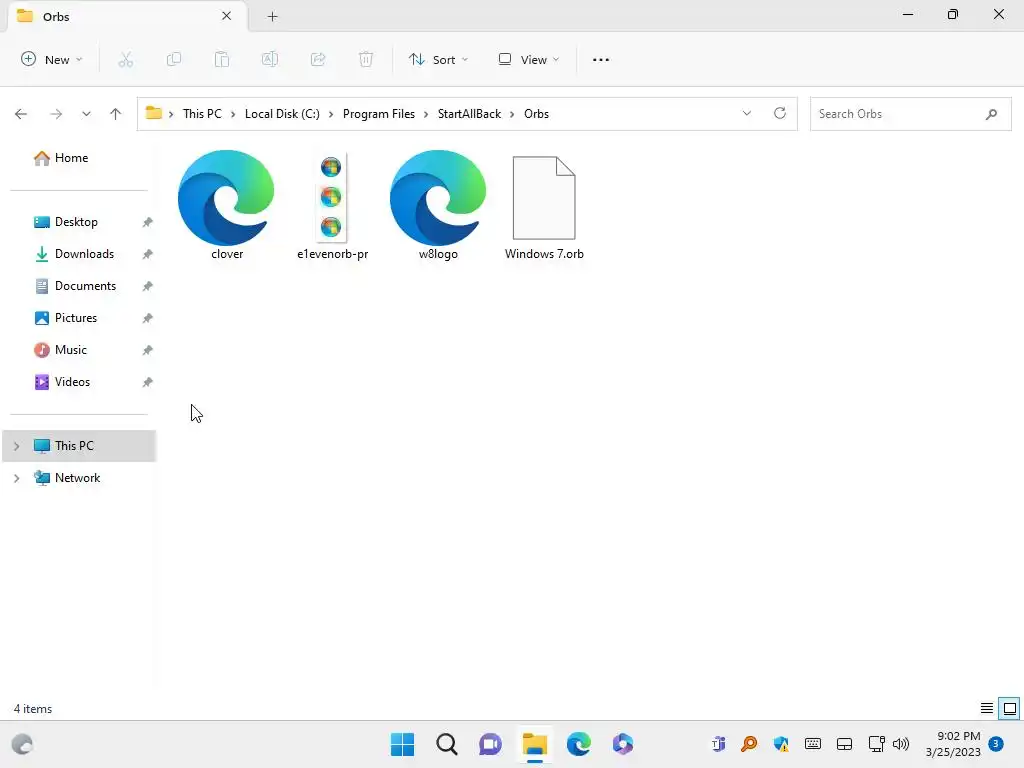Select the clover file thumbnail

[226, 198]
